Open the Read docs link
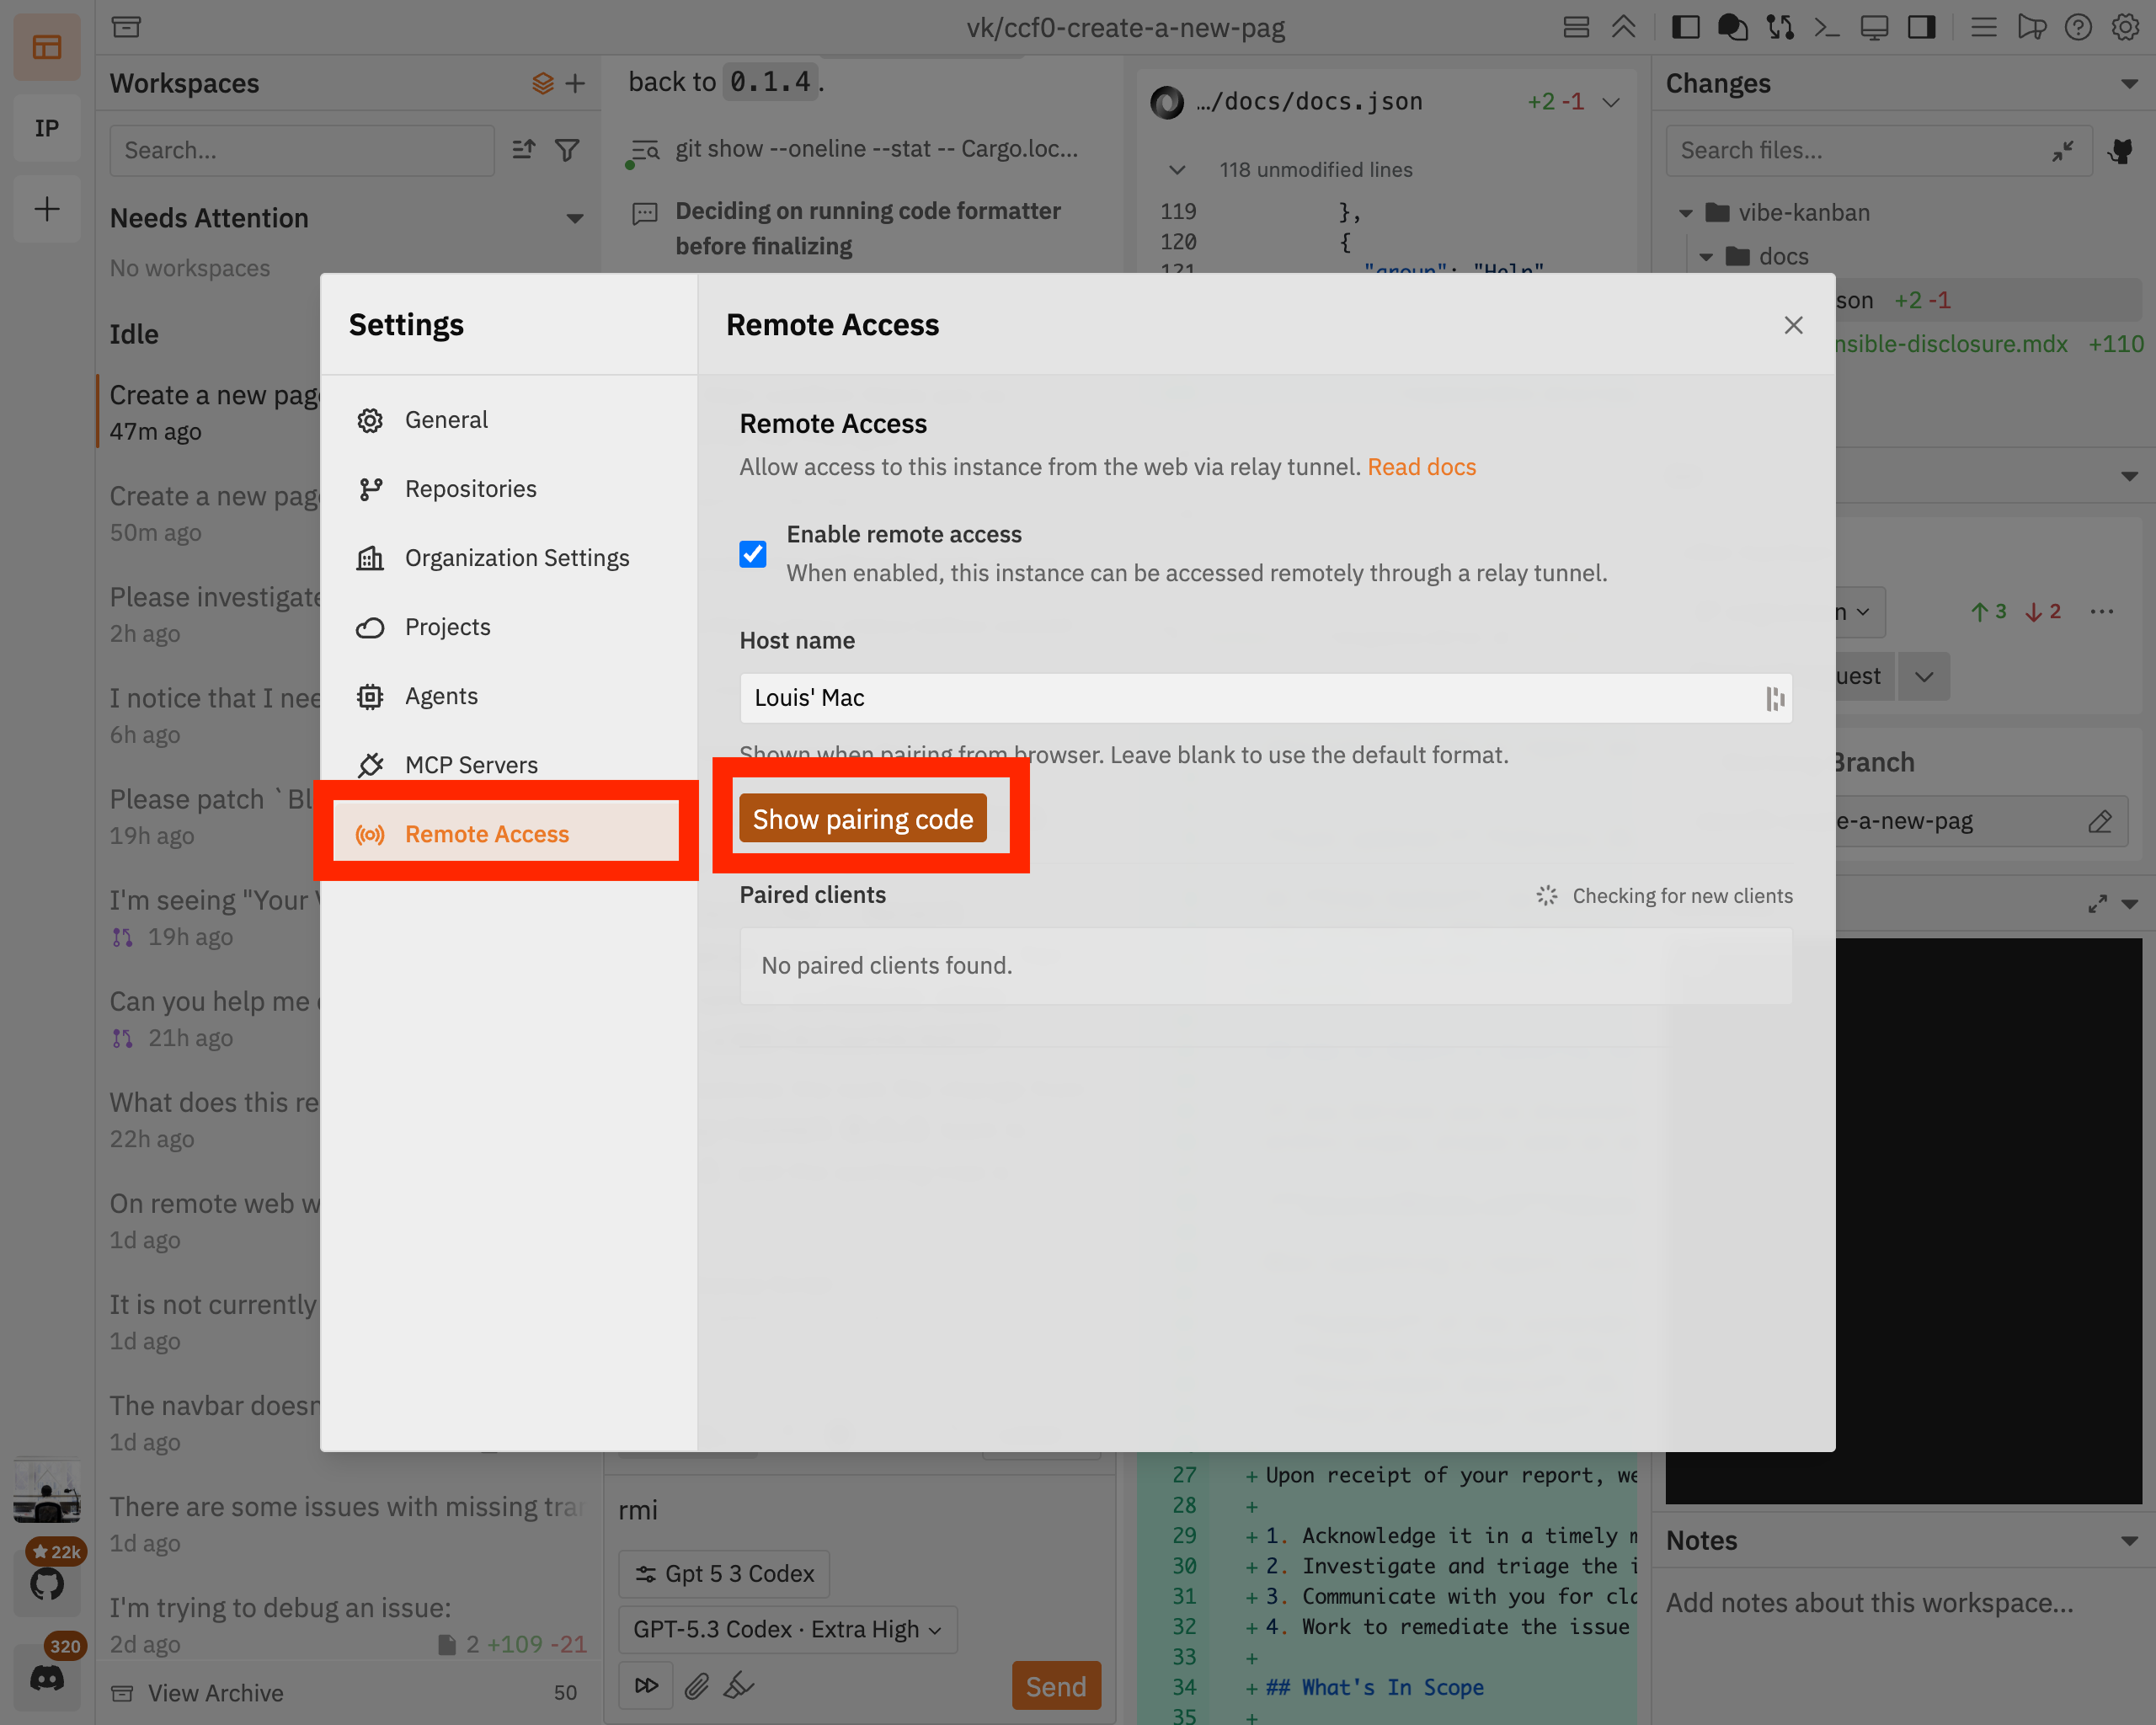The height and width of the screenshot is (1725, 2156). pos(1421,466)
